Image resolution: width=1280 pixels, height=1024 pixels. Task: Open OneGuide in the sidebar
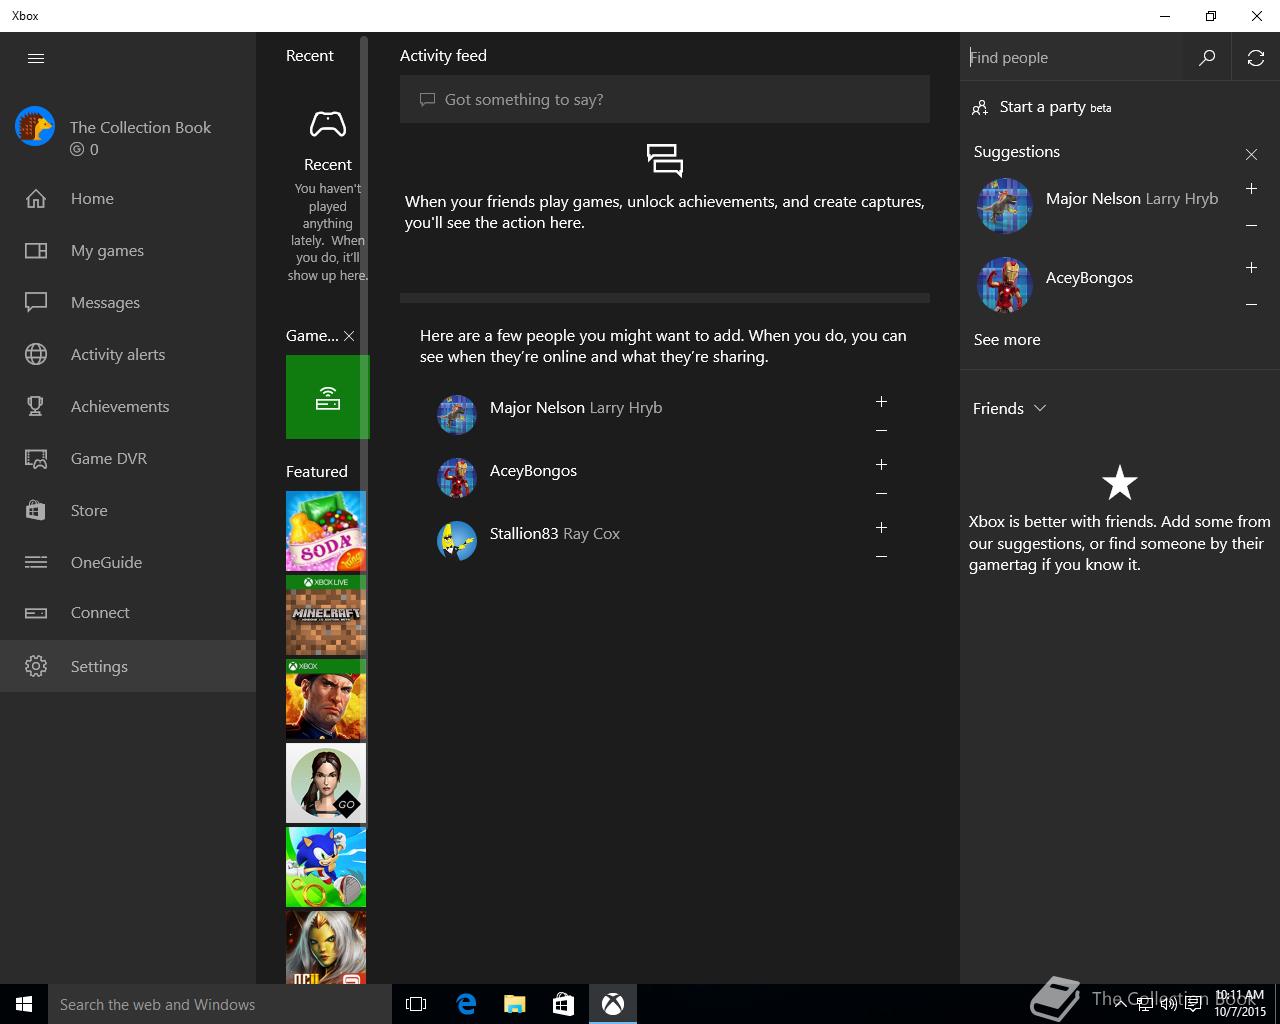(128, 562)
